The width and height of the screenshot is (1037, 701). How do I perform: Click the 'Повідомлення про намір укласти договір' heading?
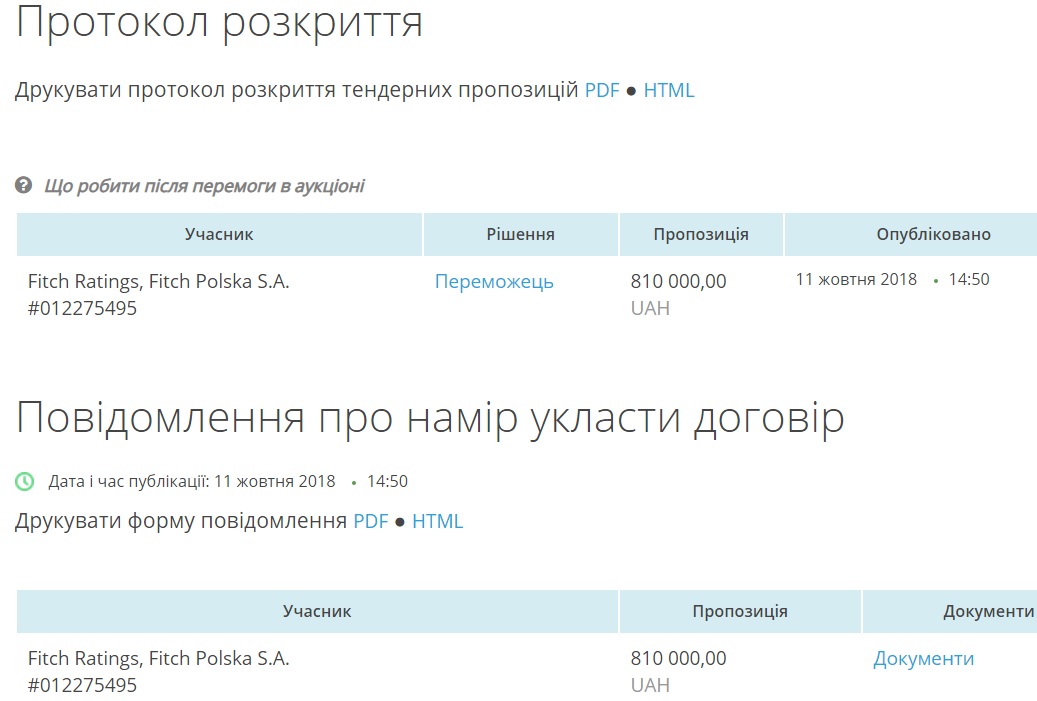430,418
